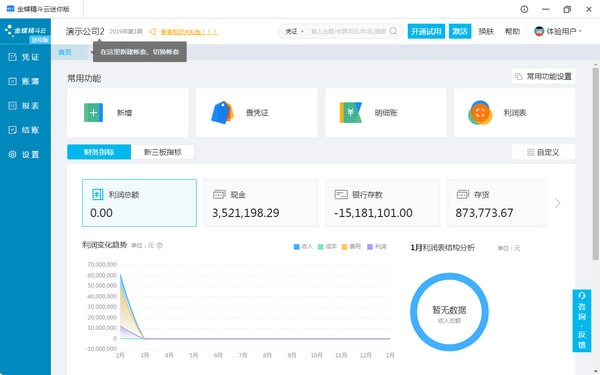Click the 现金 card icon
This screenshot has width=600, height=375.
pos(219,194)
